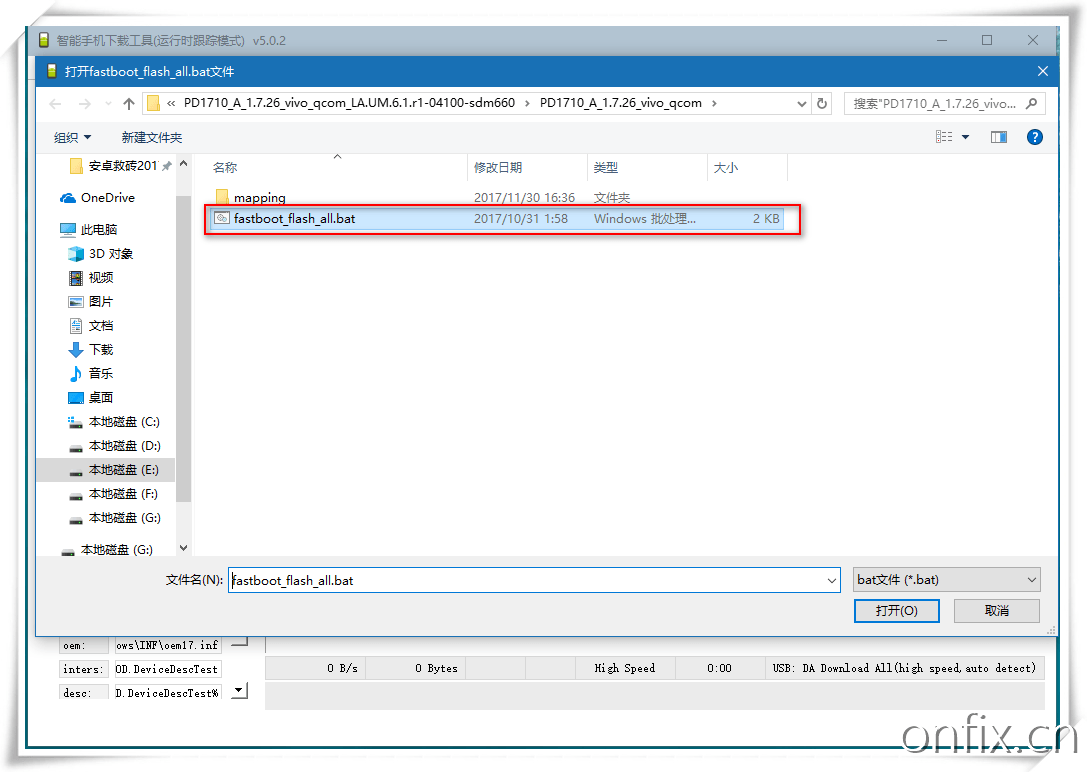Click the 打开(O) button
Viewport: 1087px width, 772px height.
click(x=895, y=611)
